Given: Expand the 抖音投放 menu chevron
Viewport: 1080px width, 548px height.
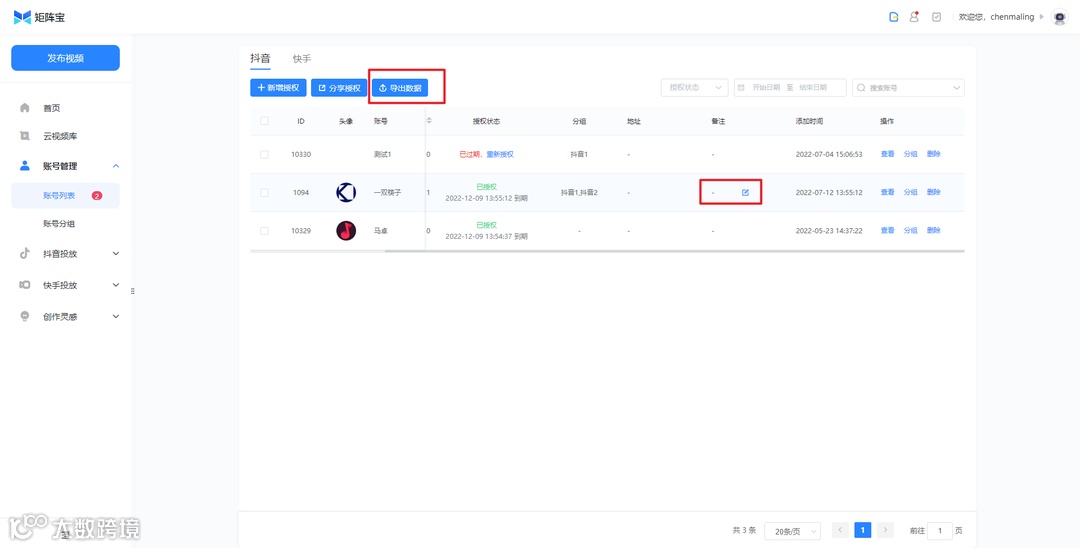Looking at the screenshot, I should click(116, 253).
